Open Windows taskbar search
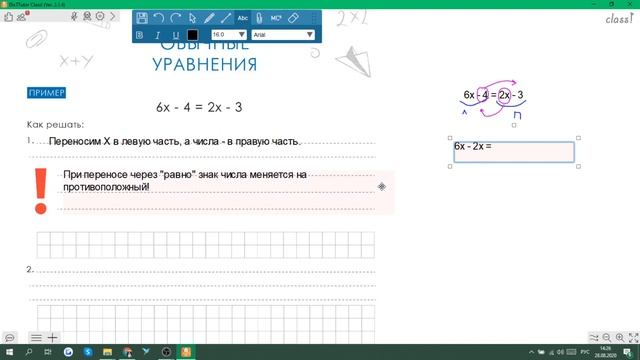Viewport: 640px width, 360px height. click(x=29, y=352)
